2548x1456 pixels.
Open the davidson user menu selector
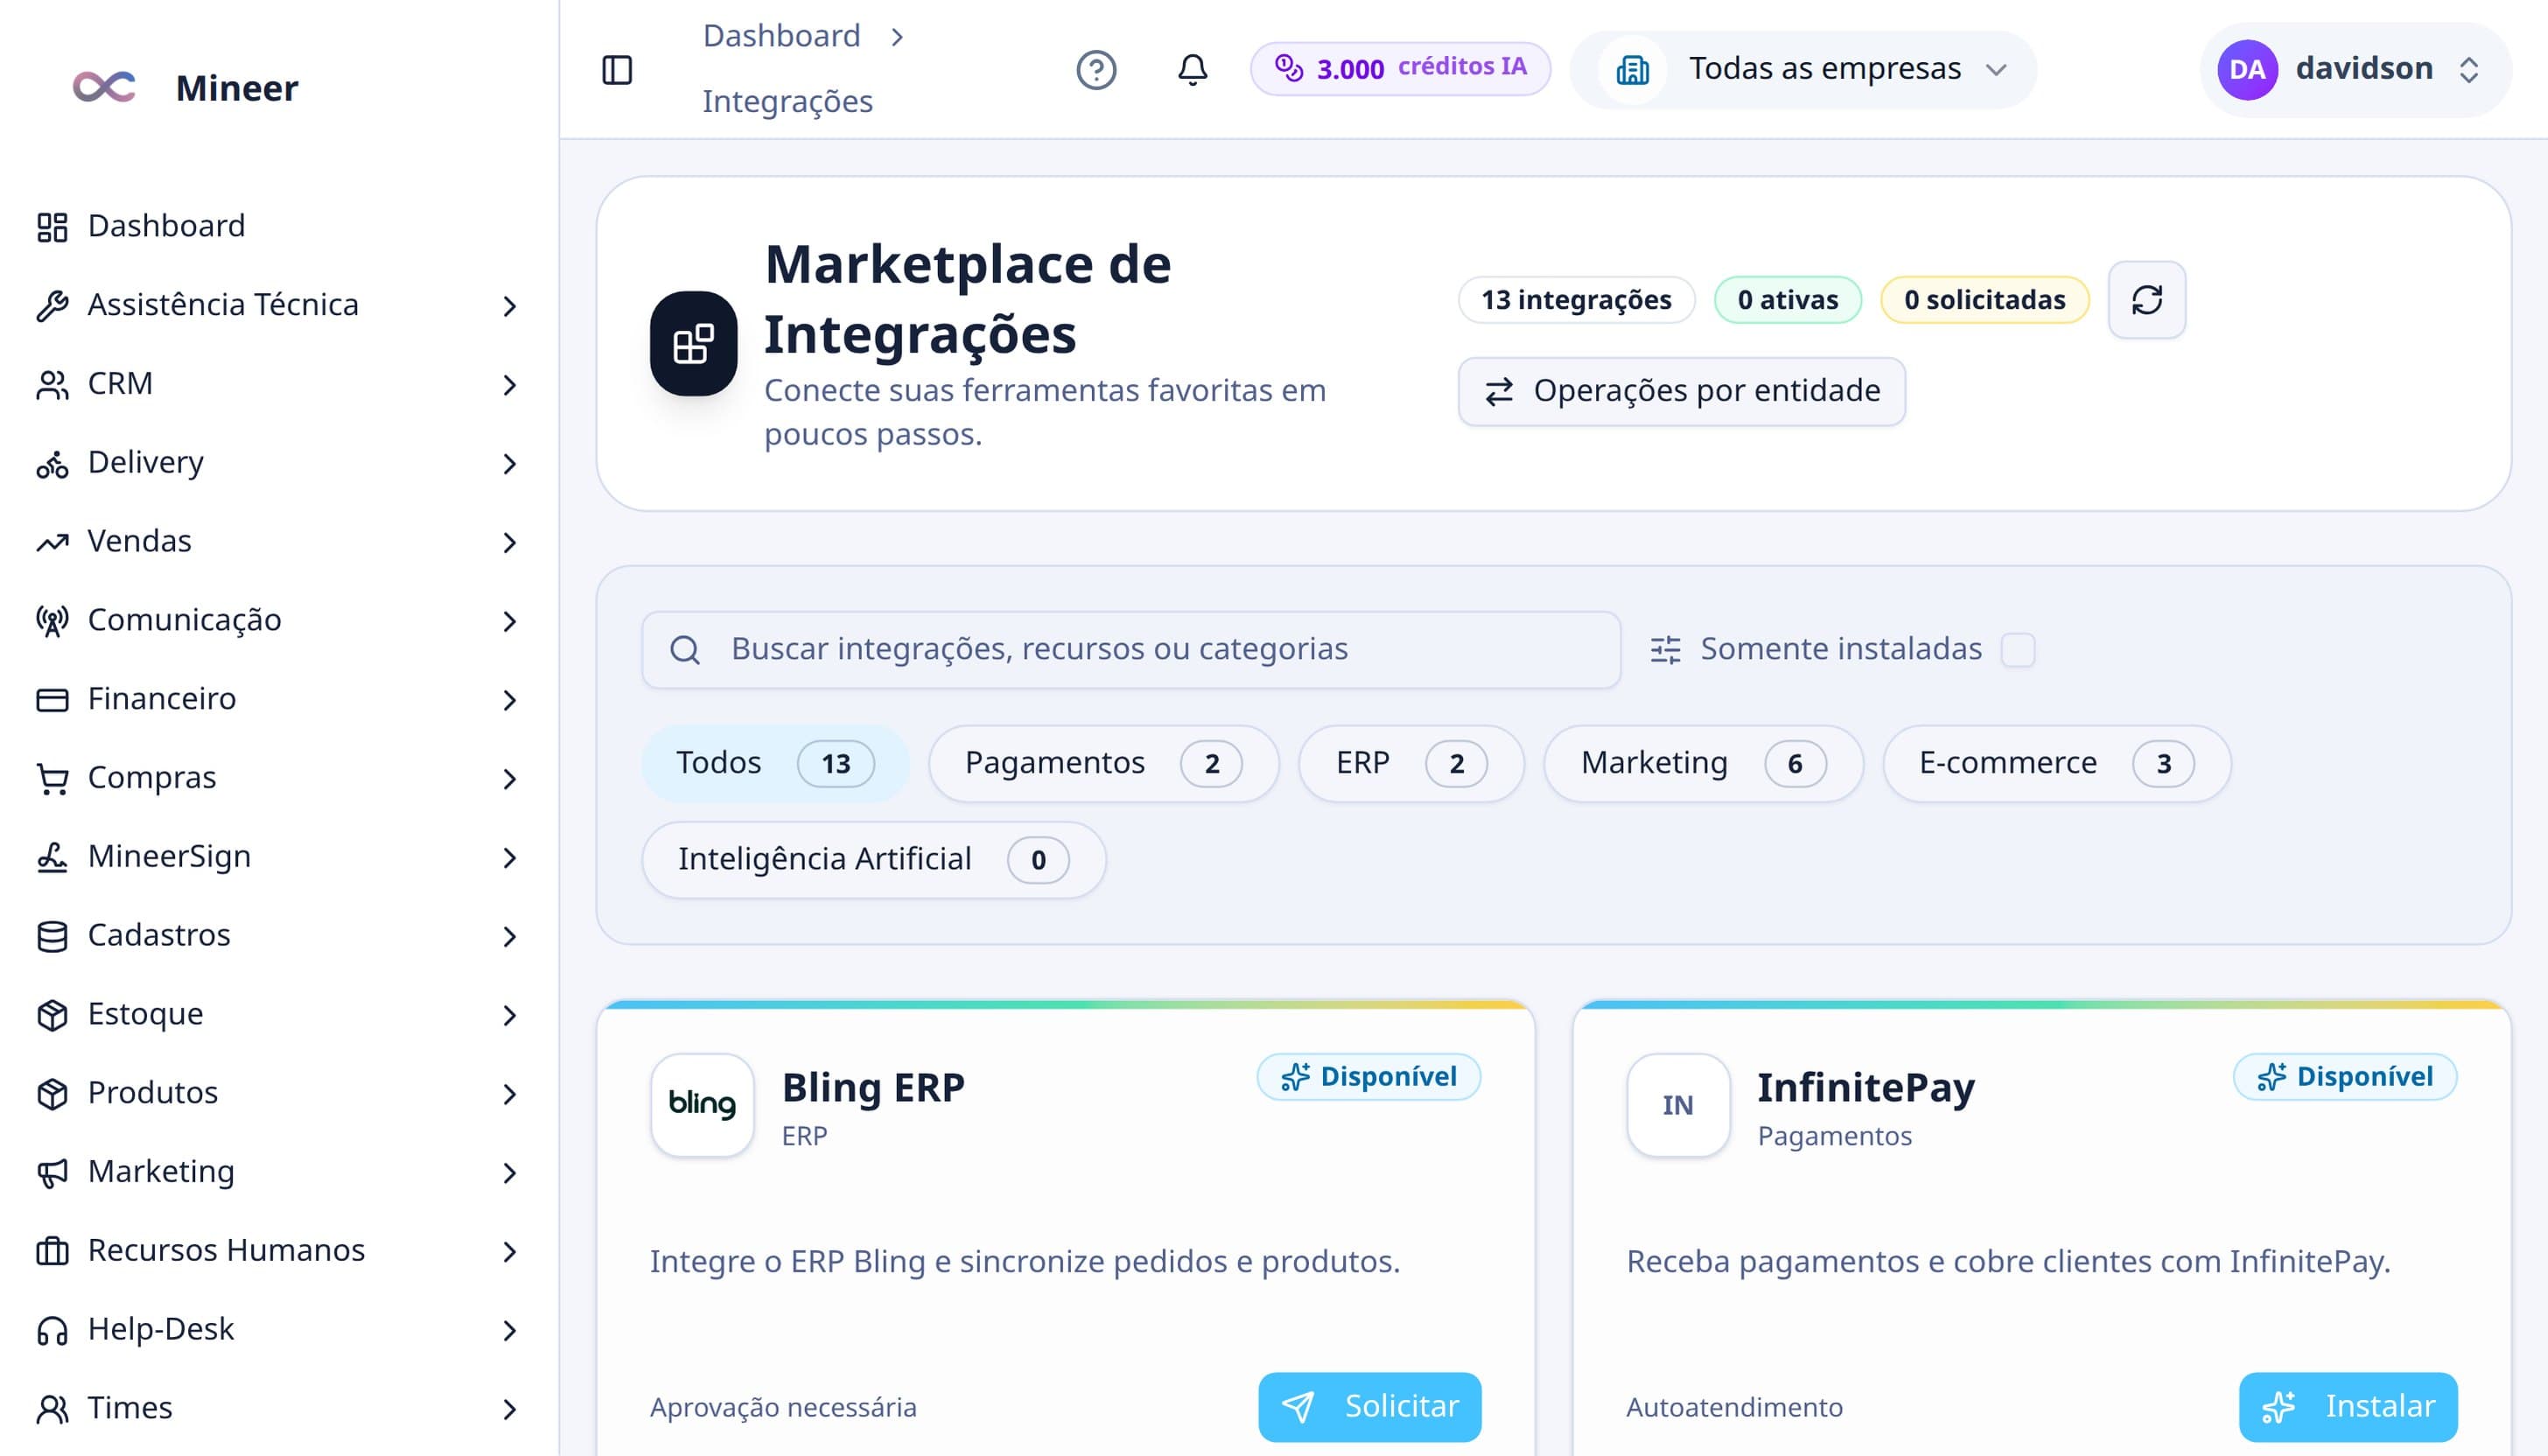click(2355, 70)
